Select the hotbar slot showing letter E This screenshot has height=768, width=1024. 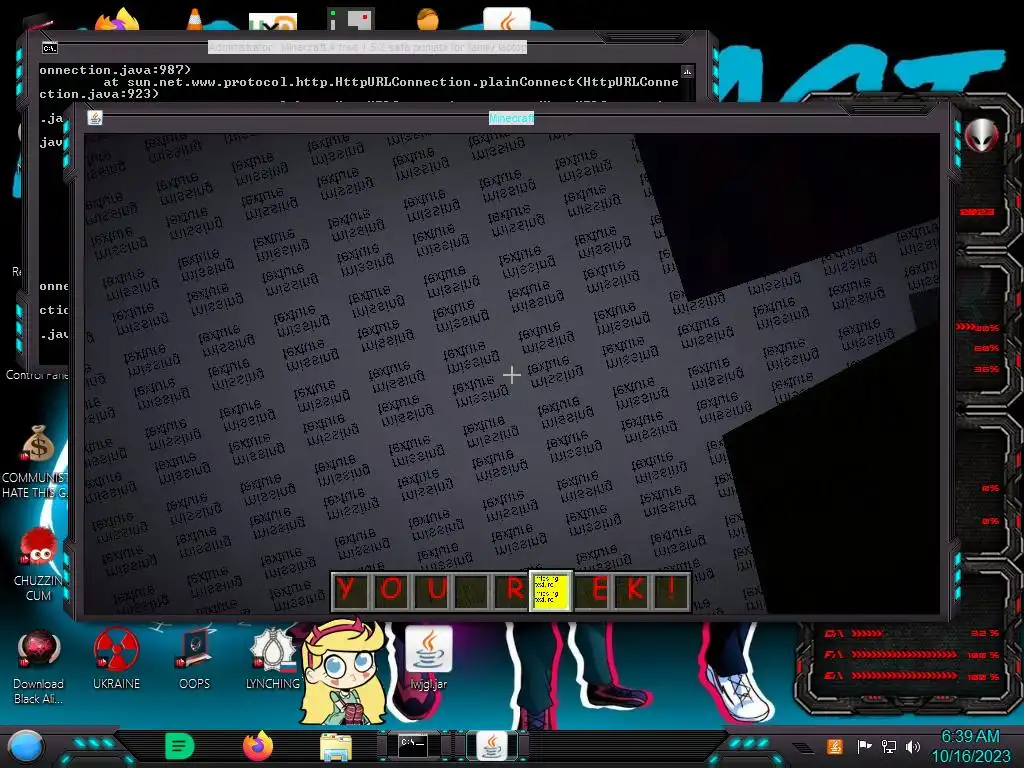click(x=591, y=591)
